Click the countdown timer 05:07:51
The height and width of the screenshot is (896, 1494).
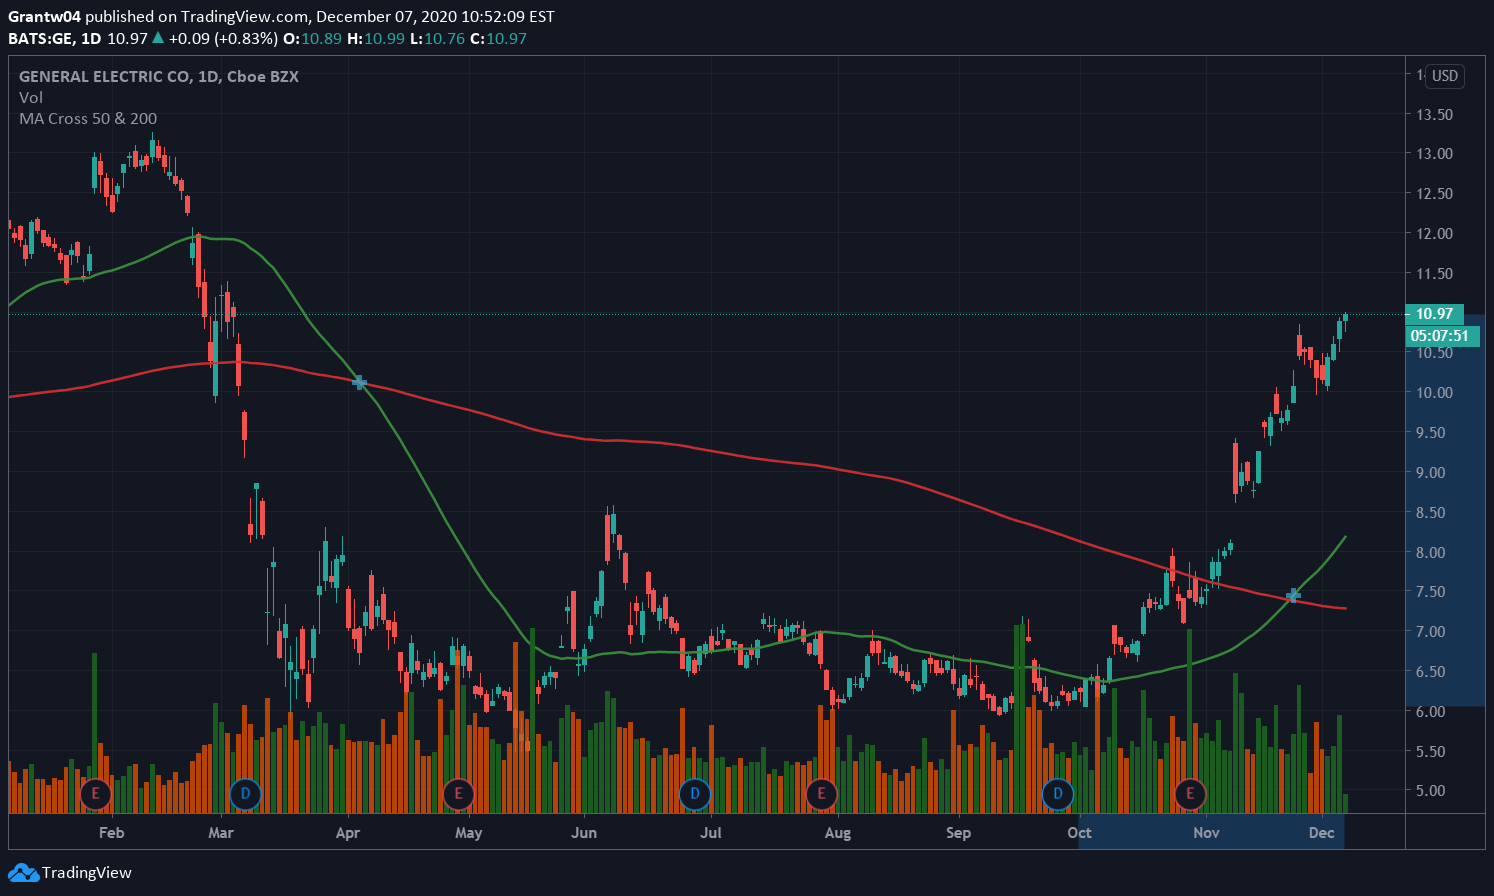point(1440,336)
